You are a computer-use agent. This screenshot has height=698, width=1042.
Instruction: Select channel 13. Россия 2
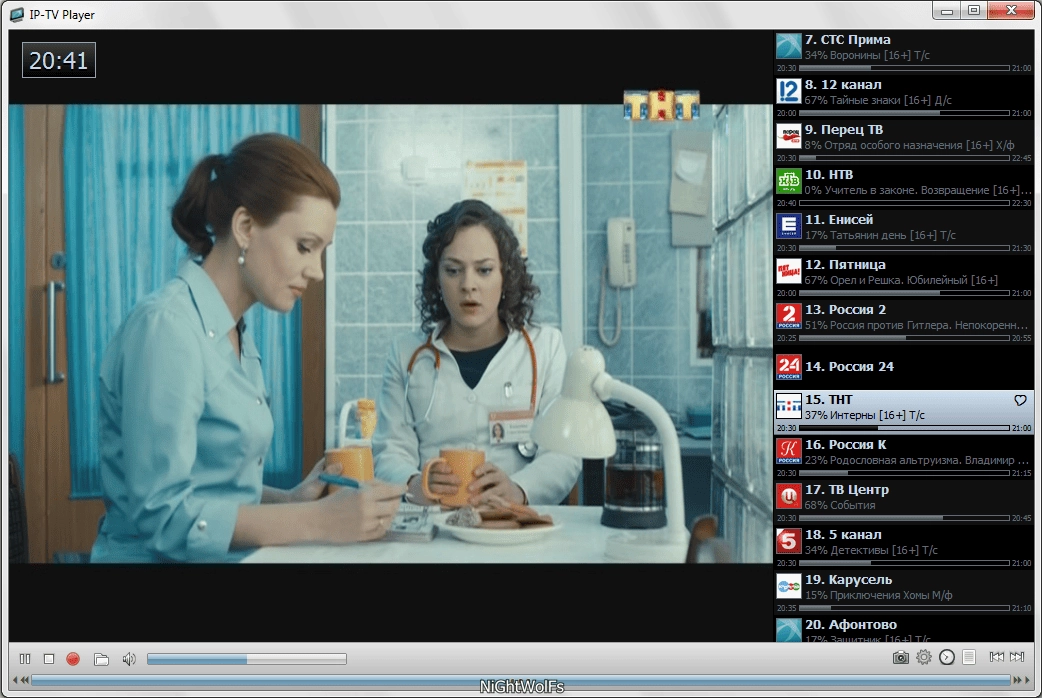click(x=904, y=323)
